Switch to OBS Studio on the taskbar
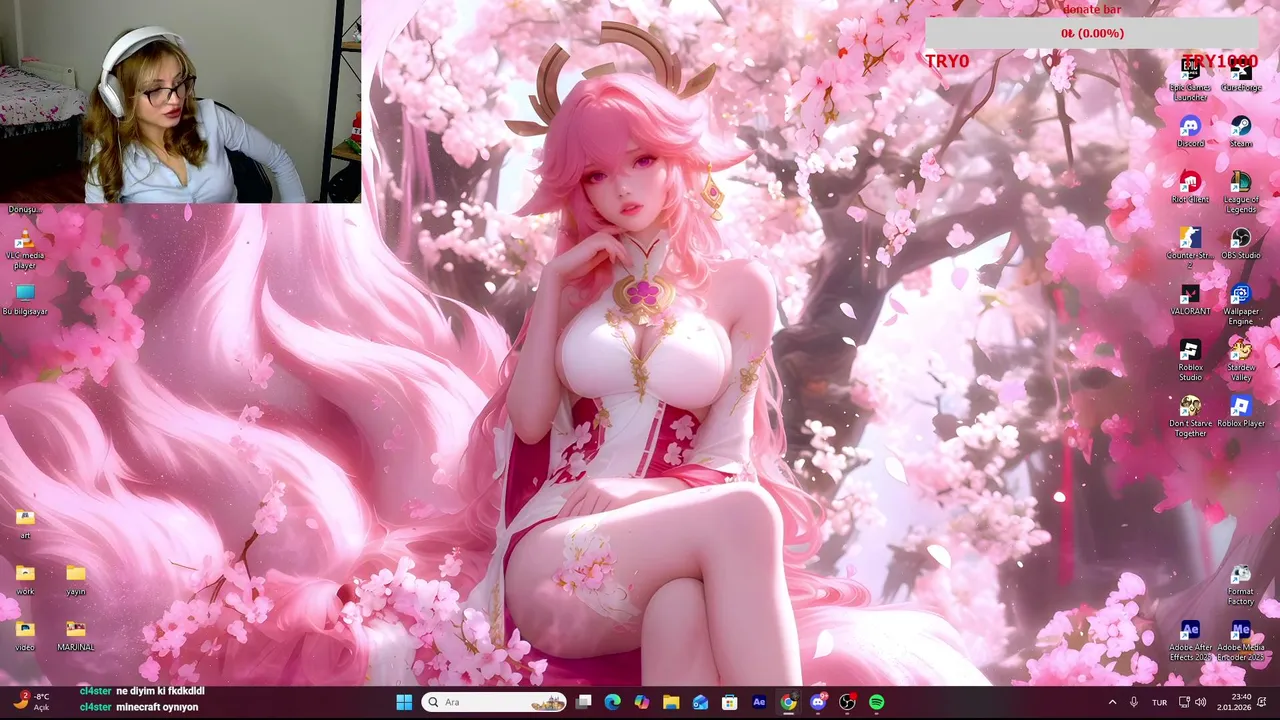Screen dimensions: 1280x720 coord(847,702)
